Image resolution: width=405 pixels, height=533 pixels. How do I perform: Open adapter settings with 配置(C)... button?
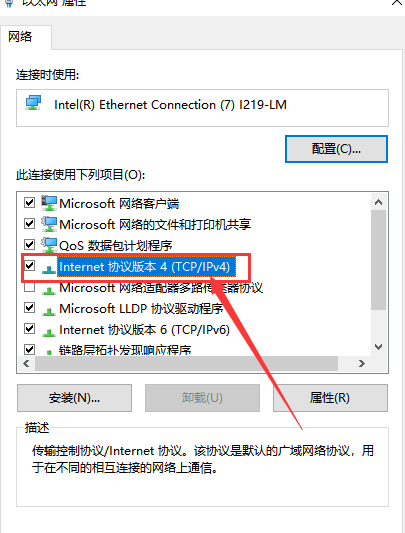coord(336,149)
